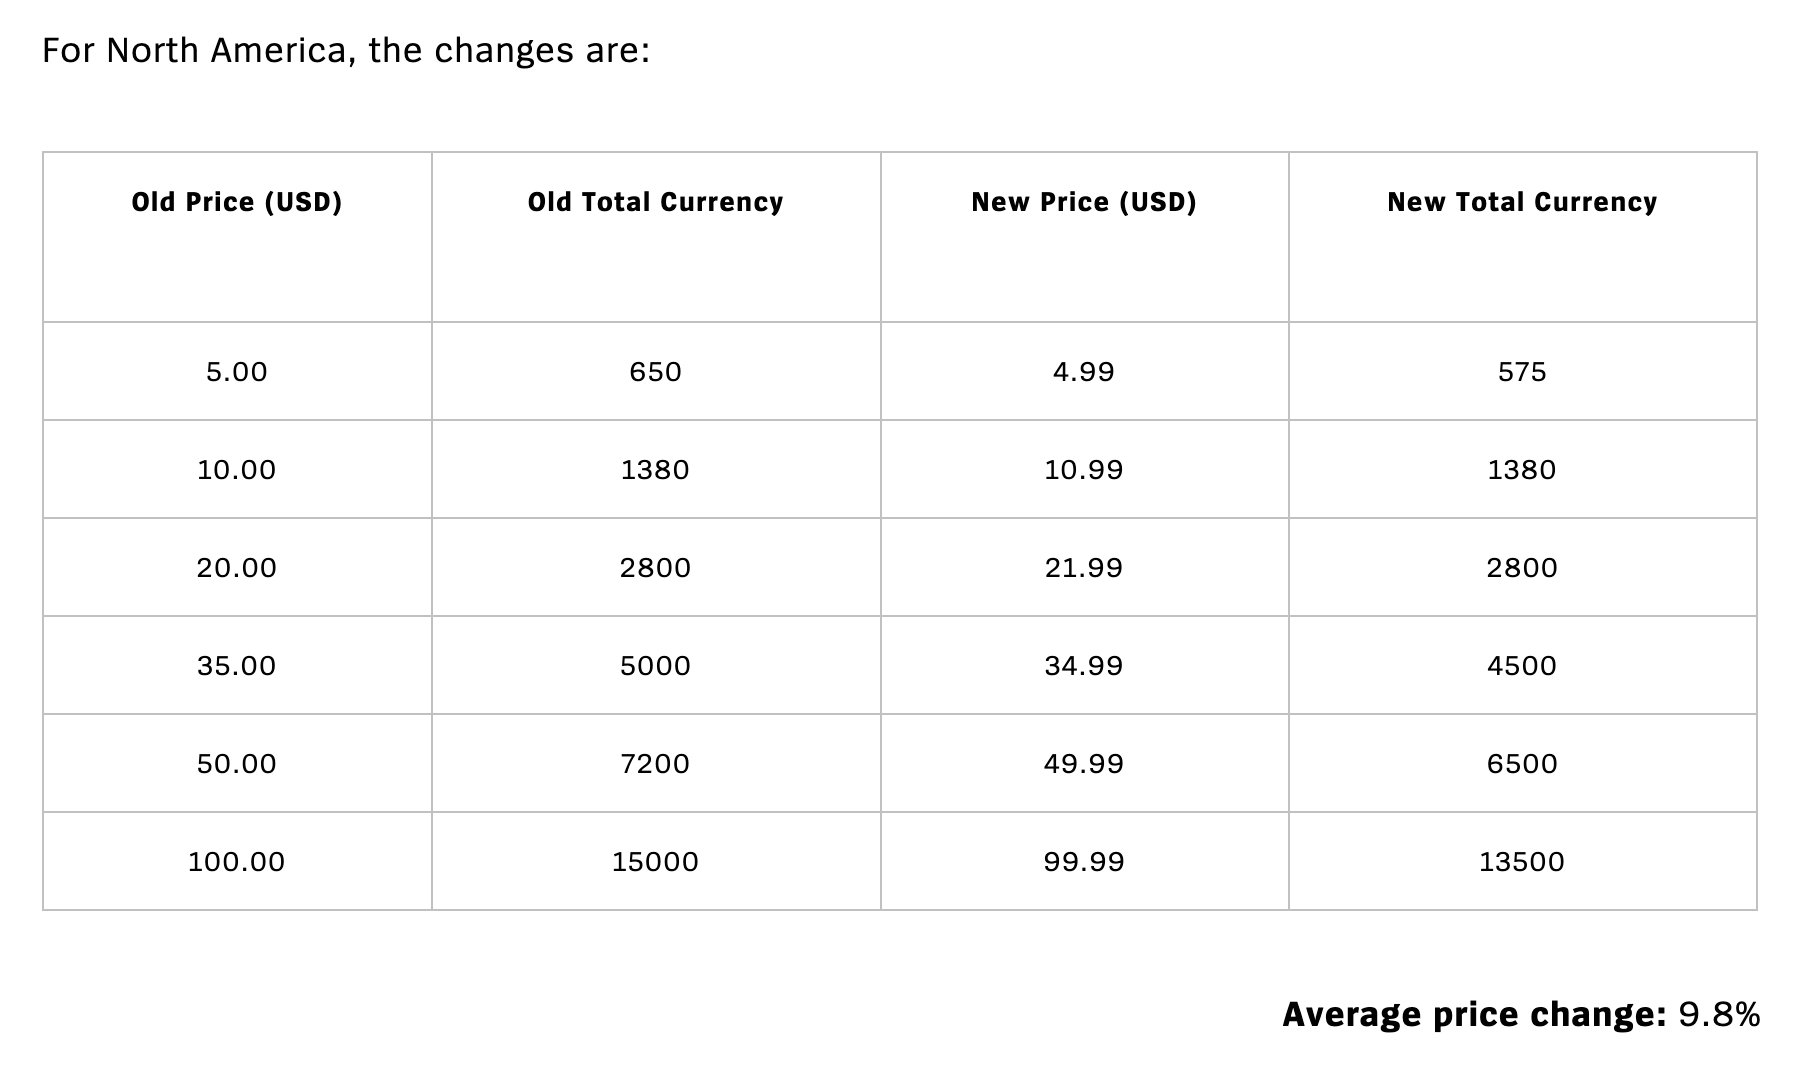Click the 13500 new total currency cell
1820x1066 pixels.
coord(1522,862)
